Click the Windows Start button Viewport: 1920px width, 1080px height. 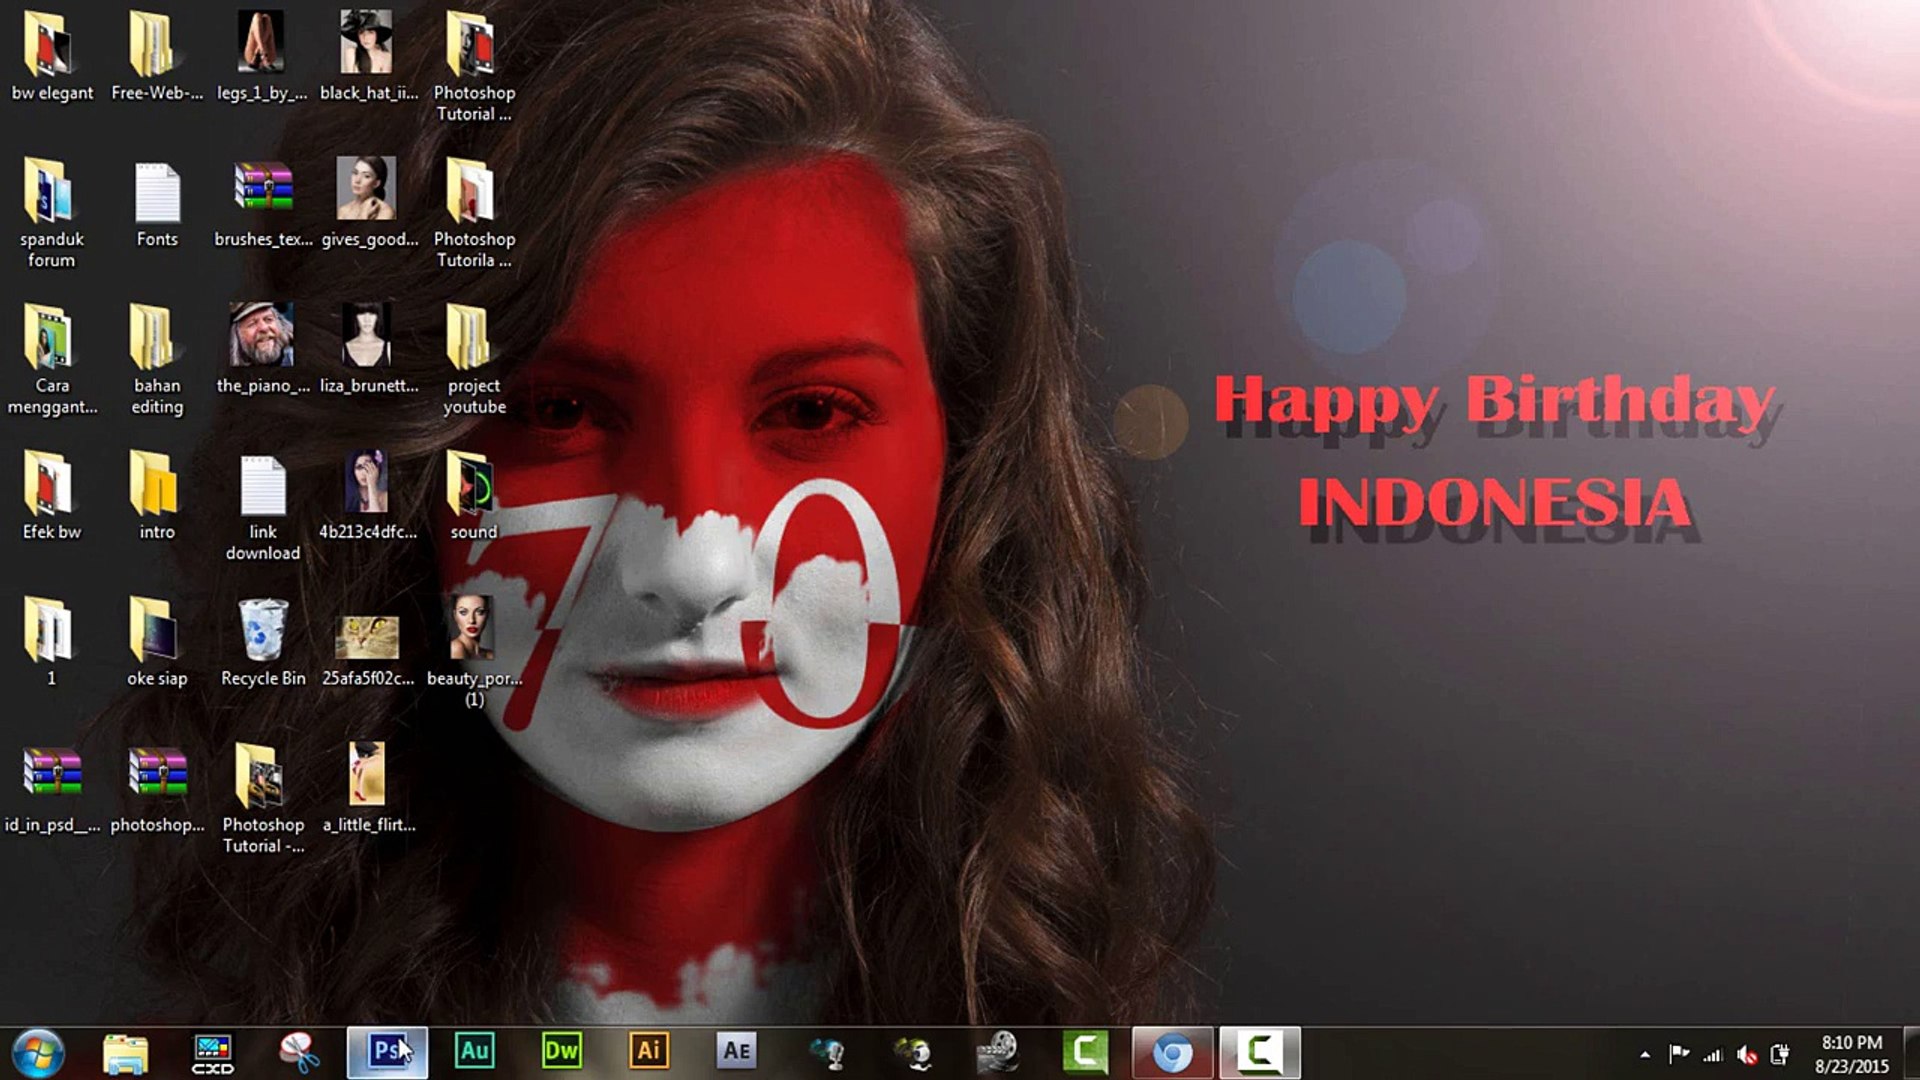click(38, 1052)
